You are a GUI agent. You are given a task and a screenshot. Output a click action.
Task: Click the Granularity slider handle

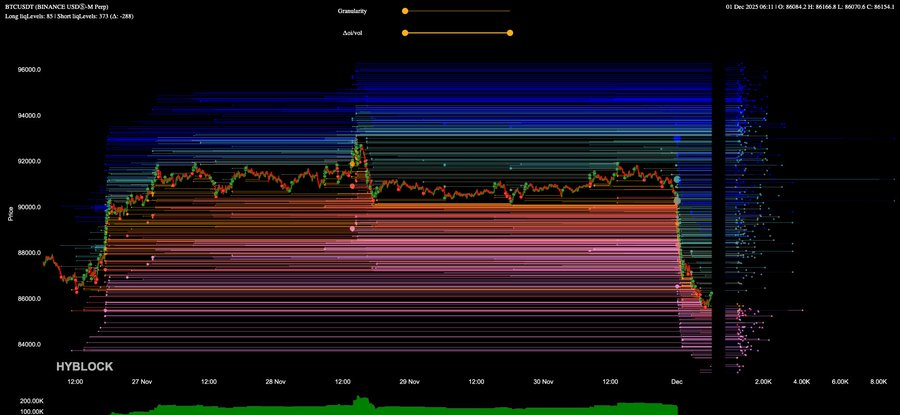(x=405, y=10)
